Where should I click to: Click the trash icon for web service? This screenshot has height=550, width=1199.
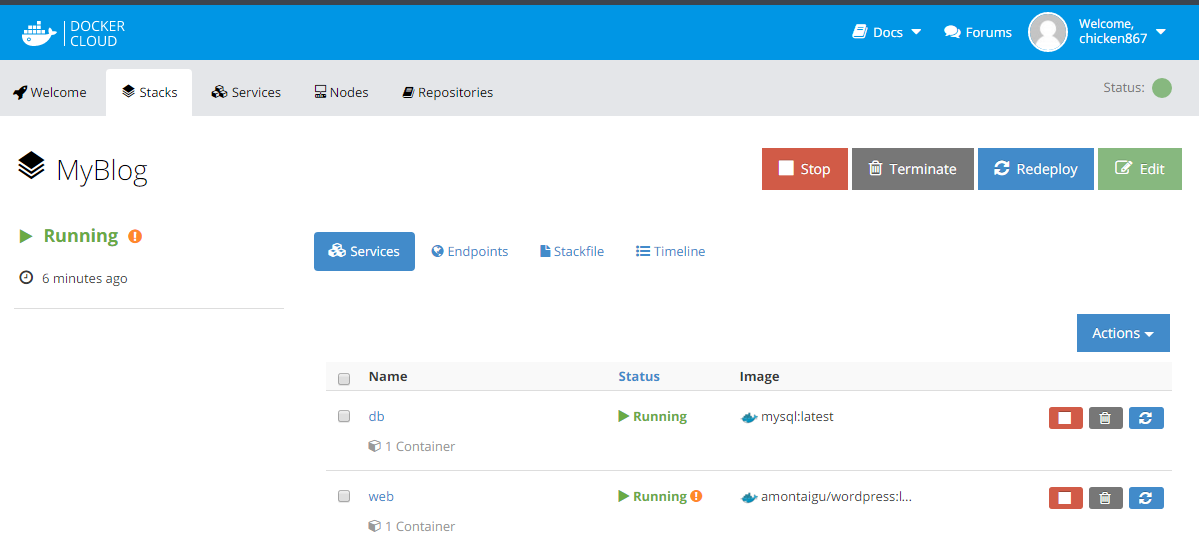pos(1105,498)
